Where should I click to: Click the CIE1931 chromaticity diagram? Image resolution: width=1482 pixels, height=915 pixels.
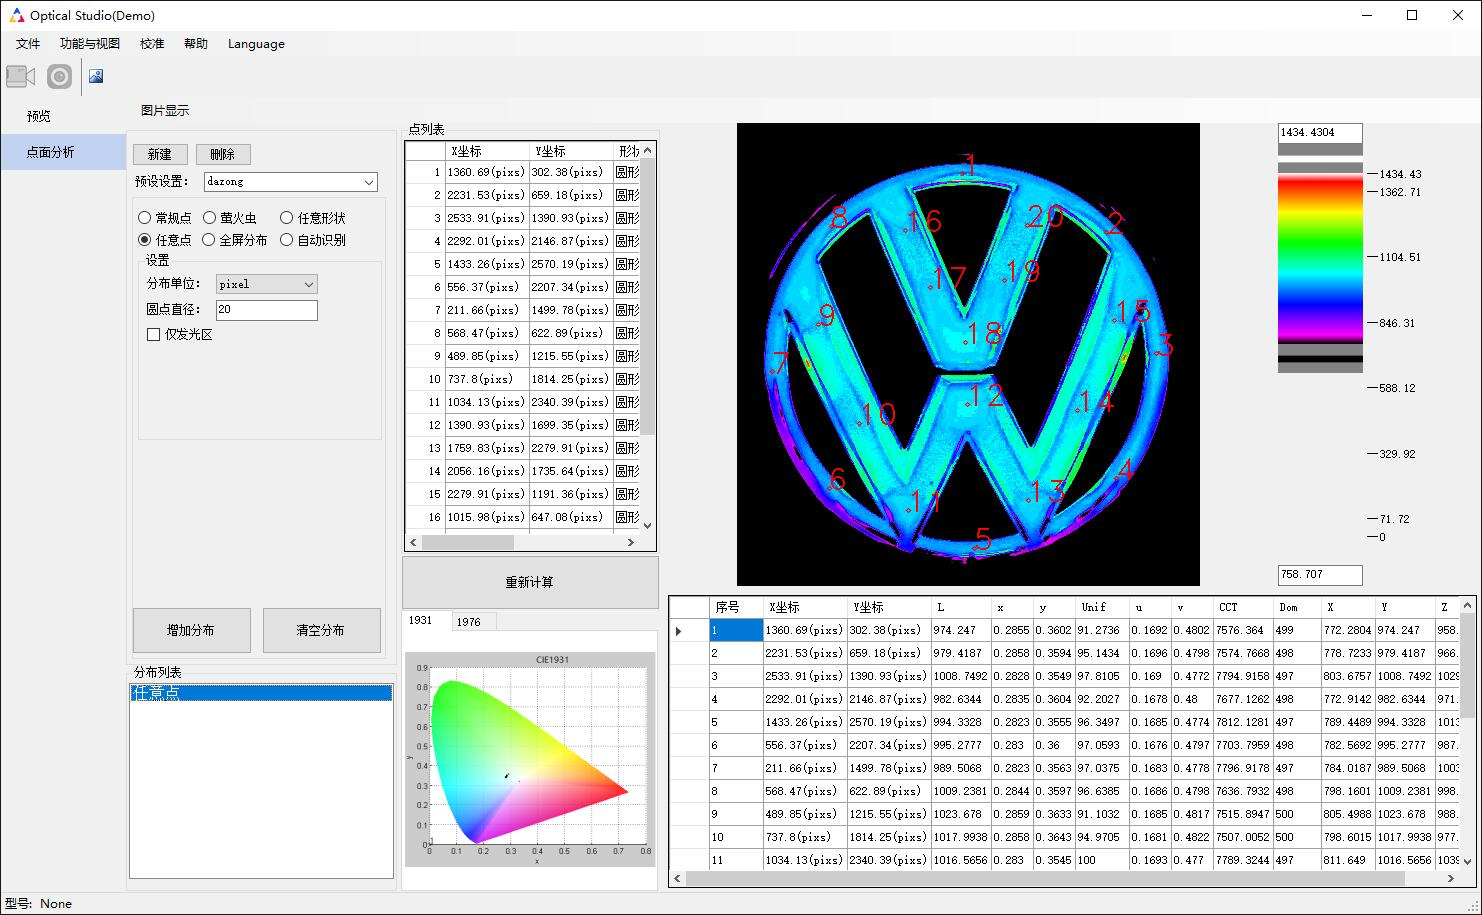point(530,760)
